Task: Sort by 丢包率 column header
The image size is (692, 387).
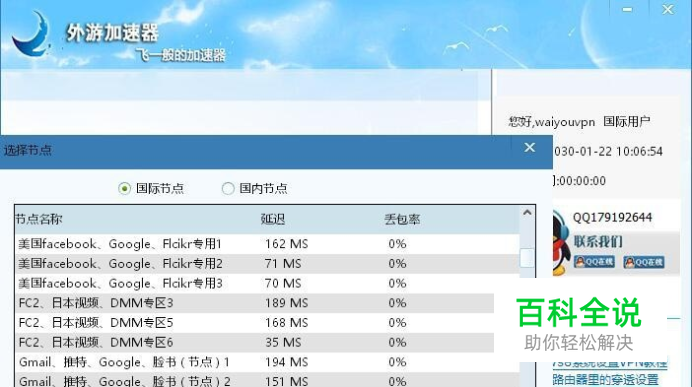Action: tap(402, 219)
